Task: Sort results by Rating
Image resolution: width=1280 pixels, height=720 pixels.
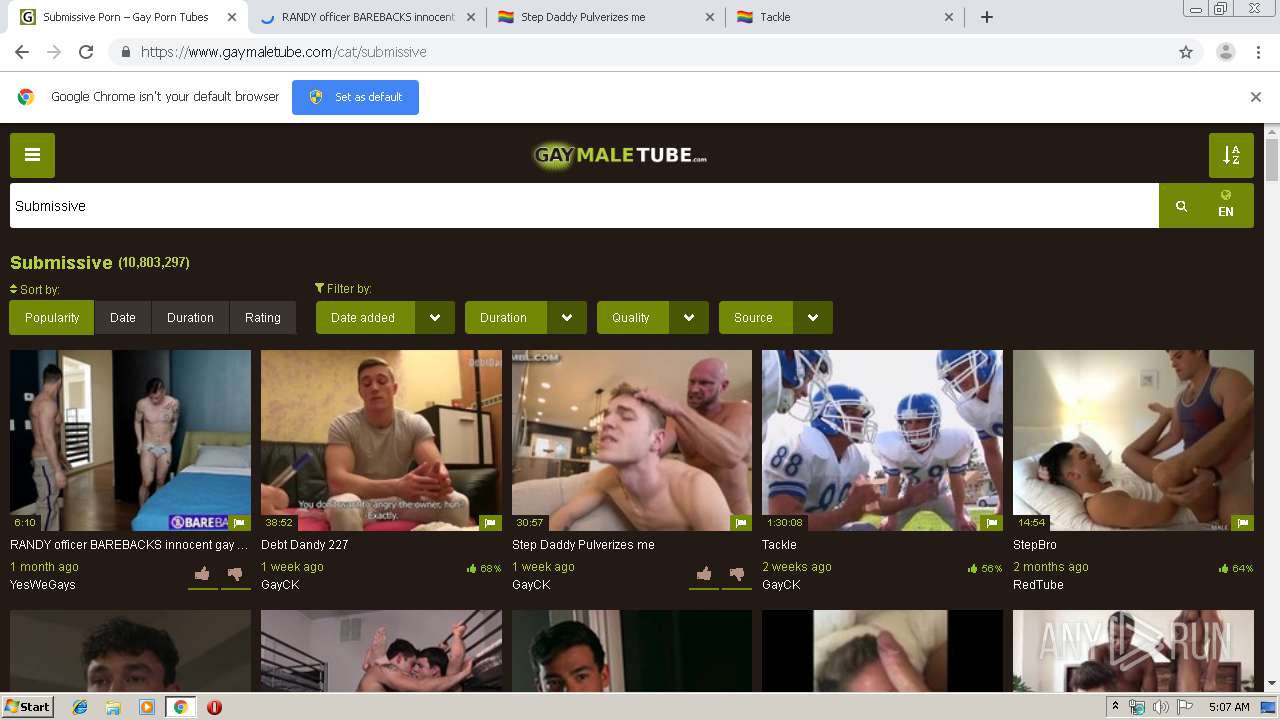Action: (x=263, y=318)
